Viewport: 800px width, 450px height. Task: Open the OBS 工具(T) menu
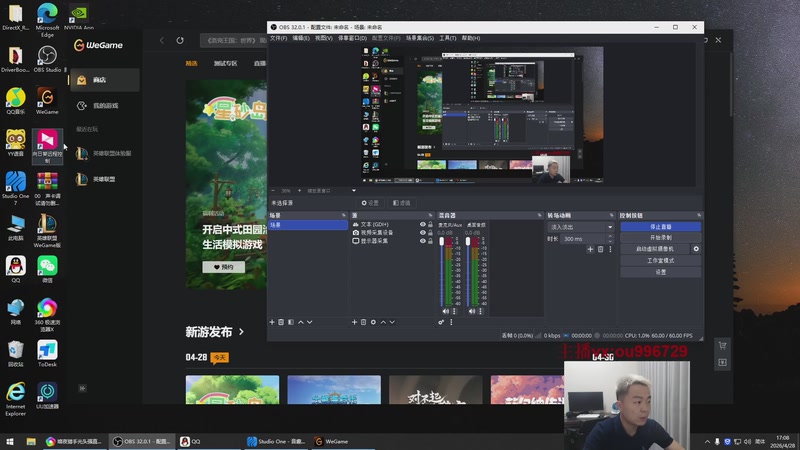(x=448, y=38)
